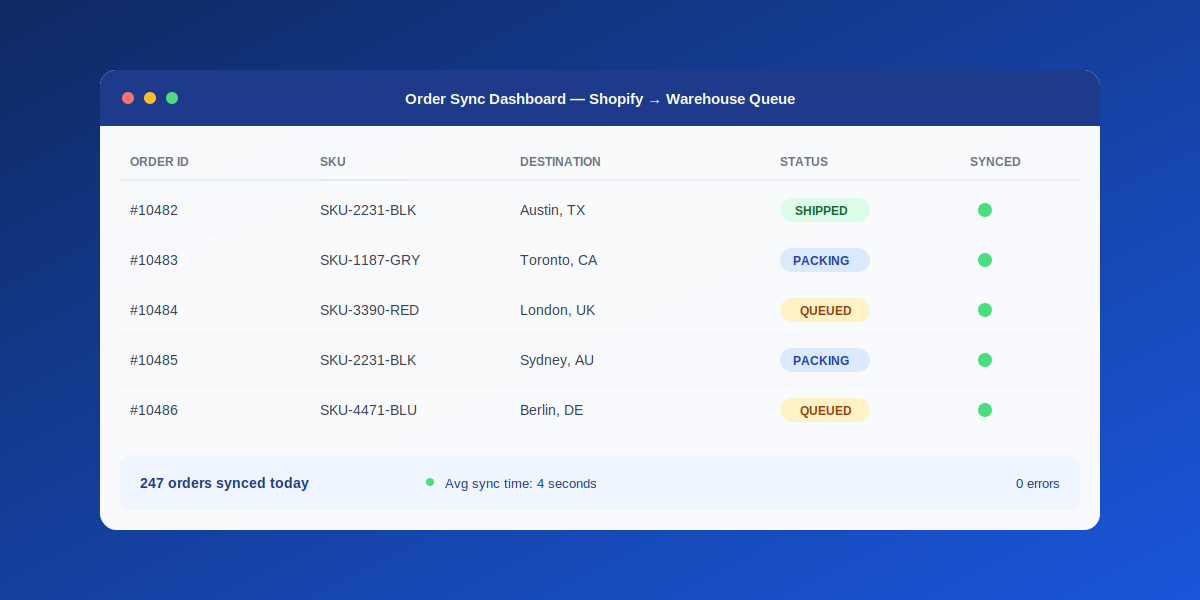Click the ORDER ID column header
The width and height of the screenshot is (1200, 600).
(x=159, y=162)
